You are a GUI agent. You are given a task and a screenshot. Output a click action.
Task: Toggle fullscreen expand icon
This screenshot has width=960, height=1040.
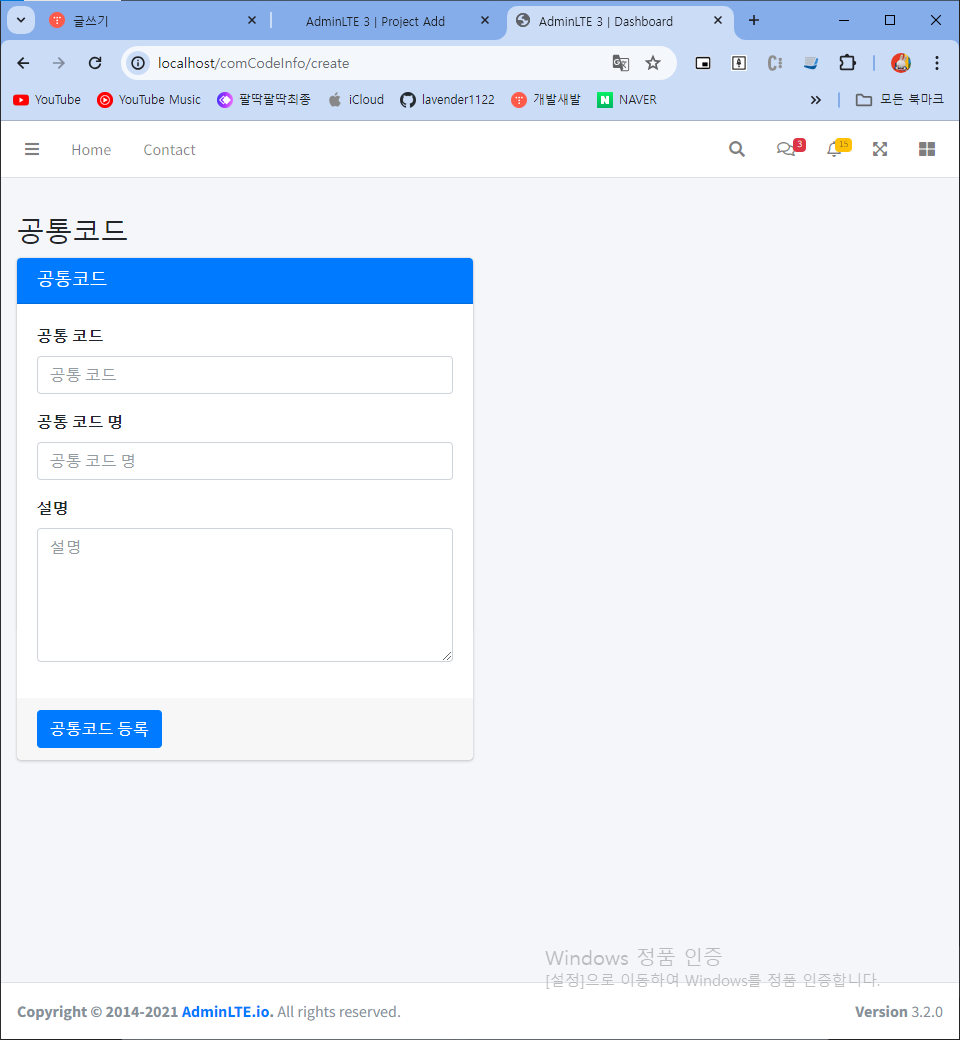[880, 149]
